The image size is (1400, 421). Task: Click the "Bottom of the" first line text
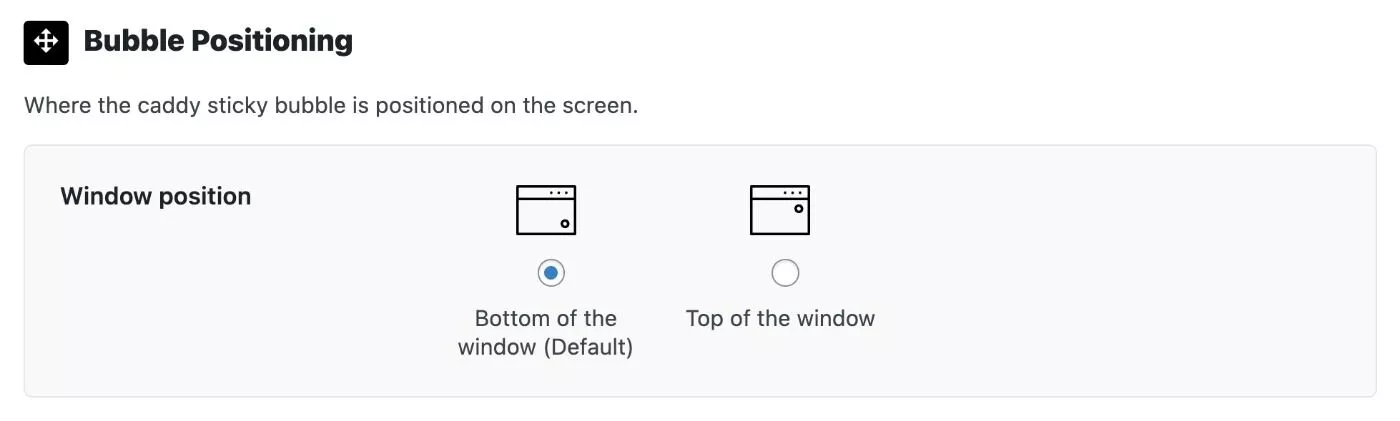tap(546, 319)
